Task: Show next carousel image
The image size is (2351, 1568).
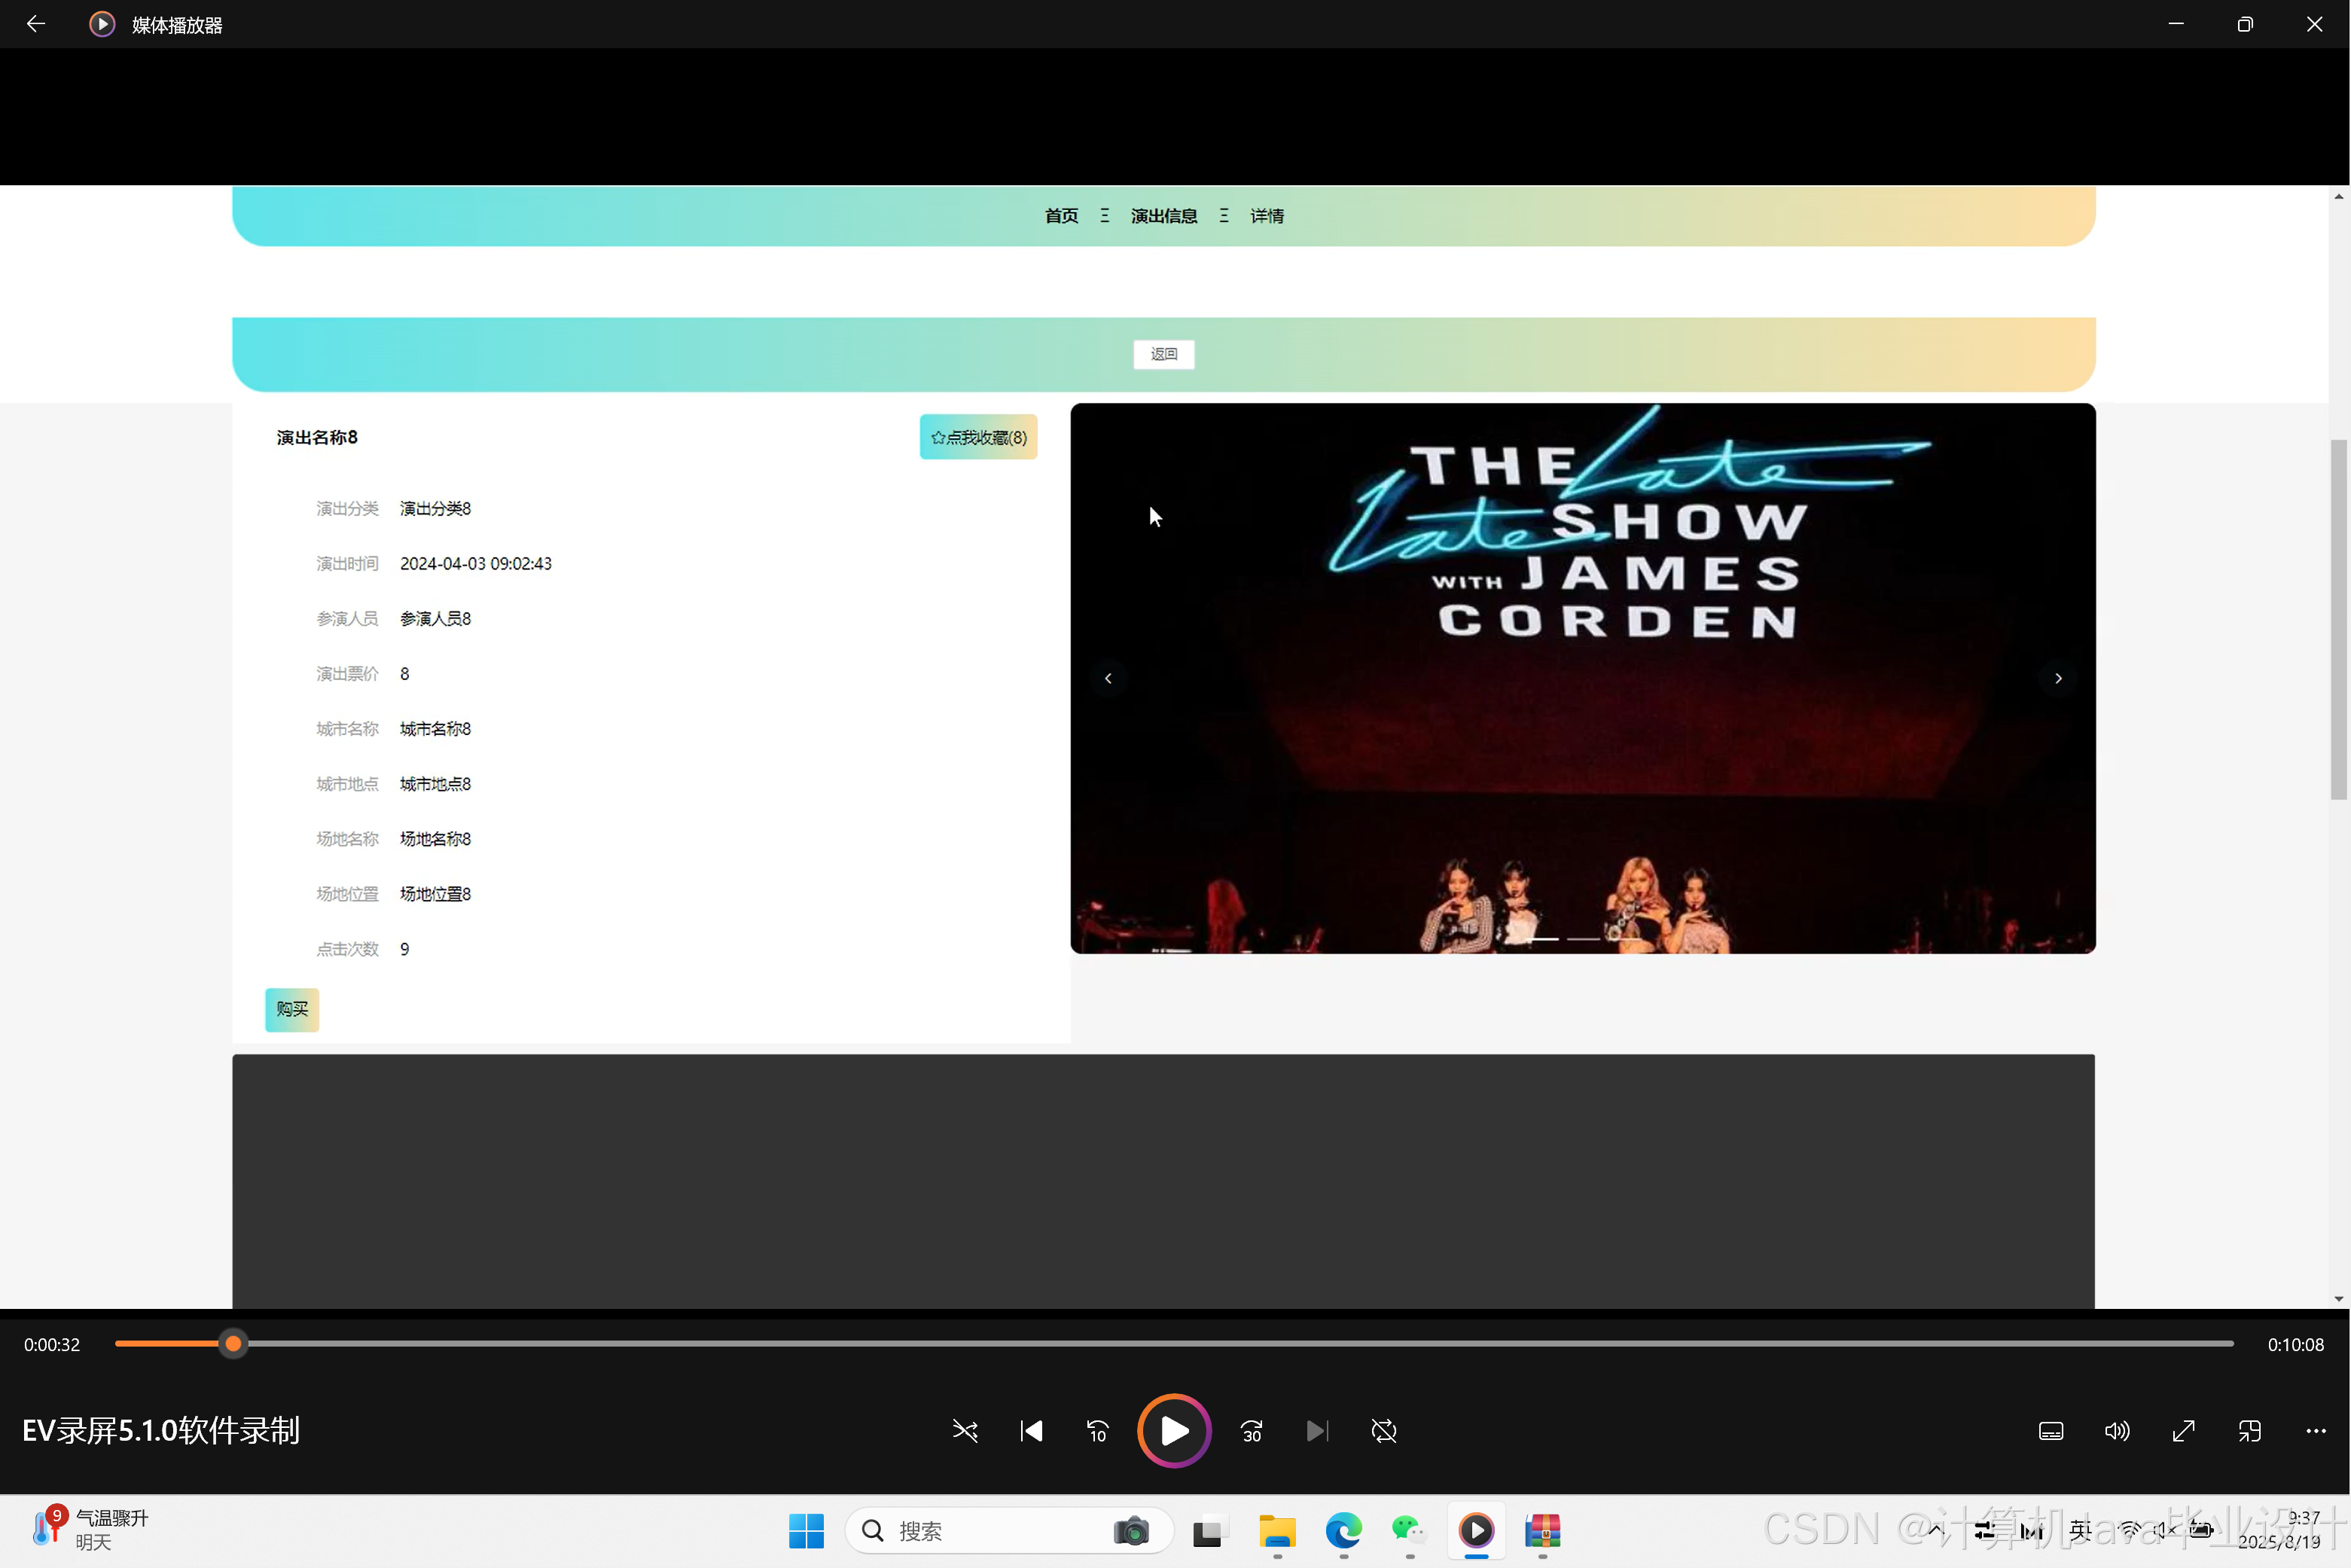Action: [x=2058, y=678]
